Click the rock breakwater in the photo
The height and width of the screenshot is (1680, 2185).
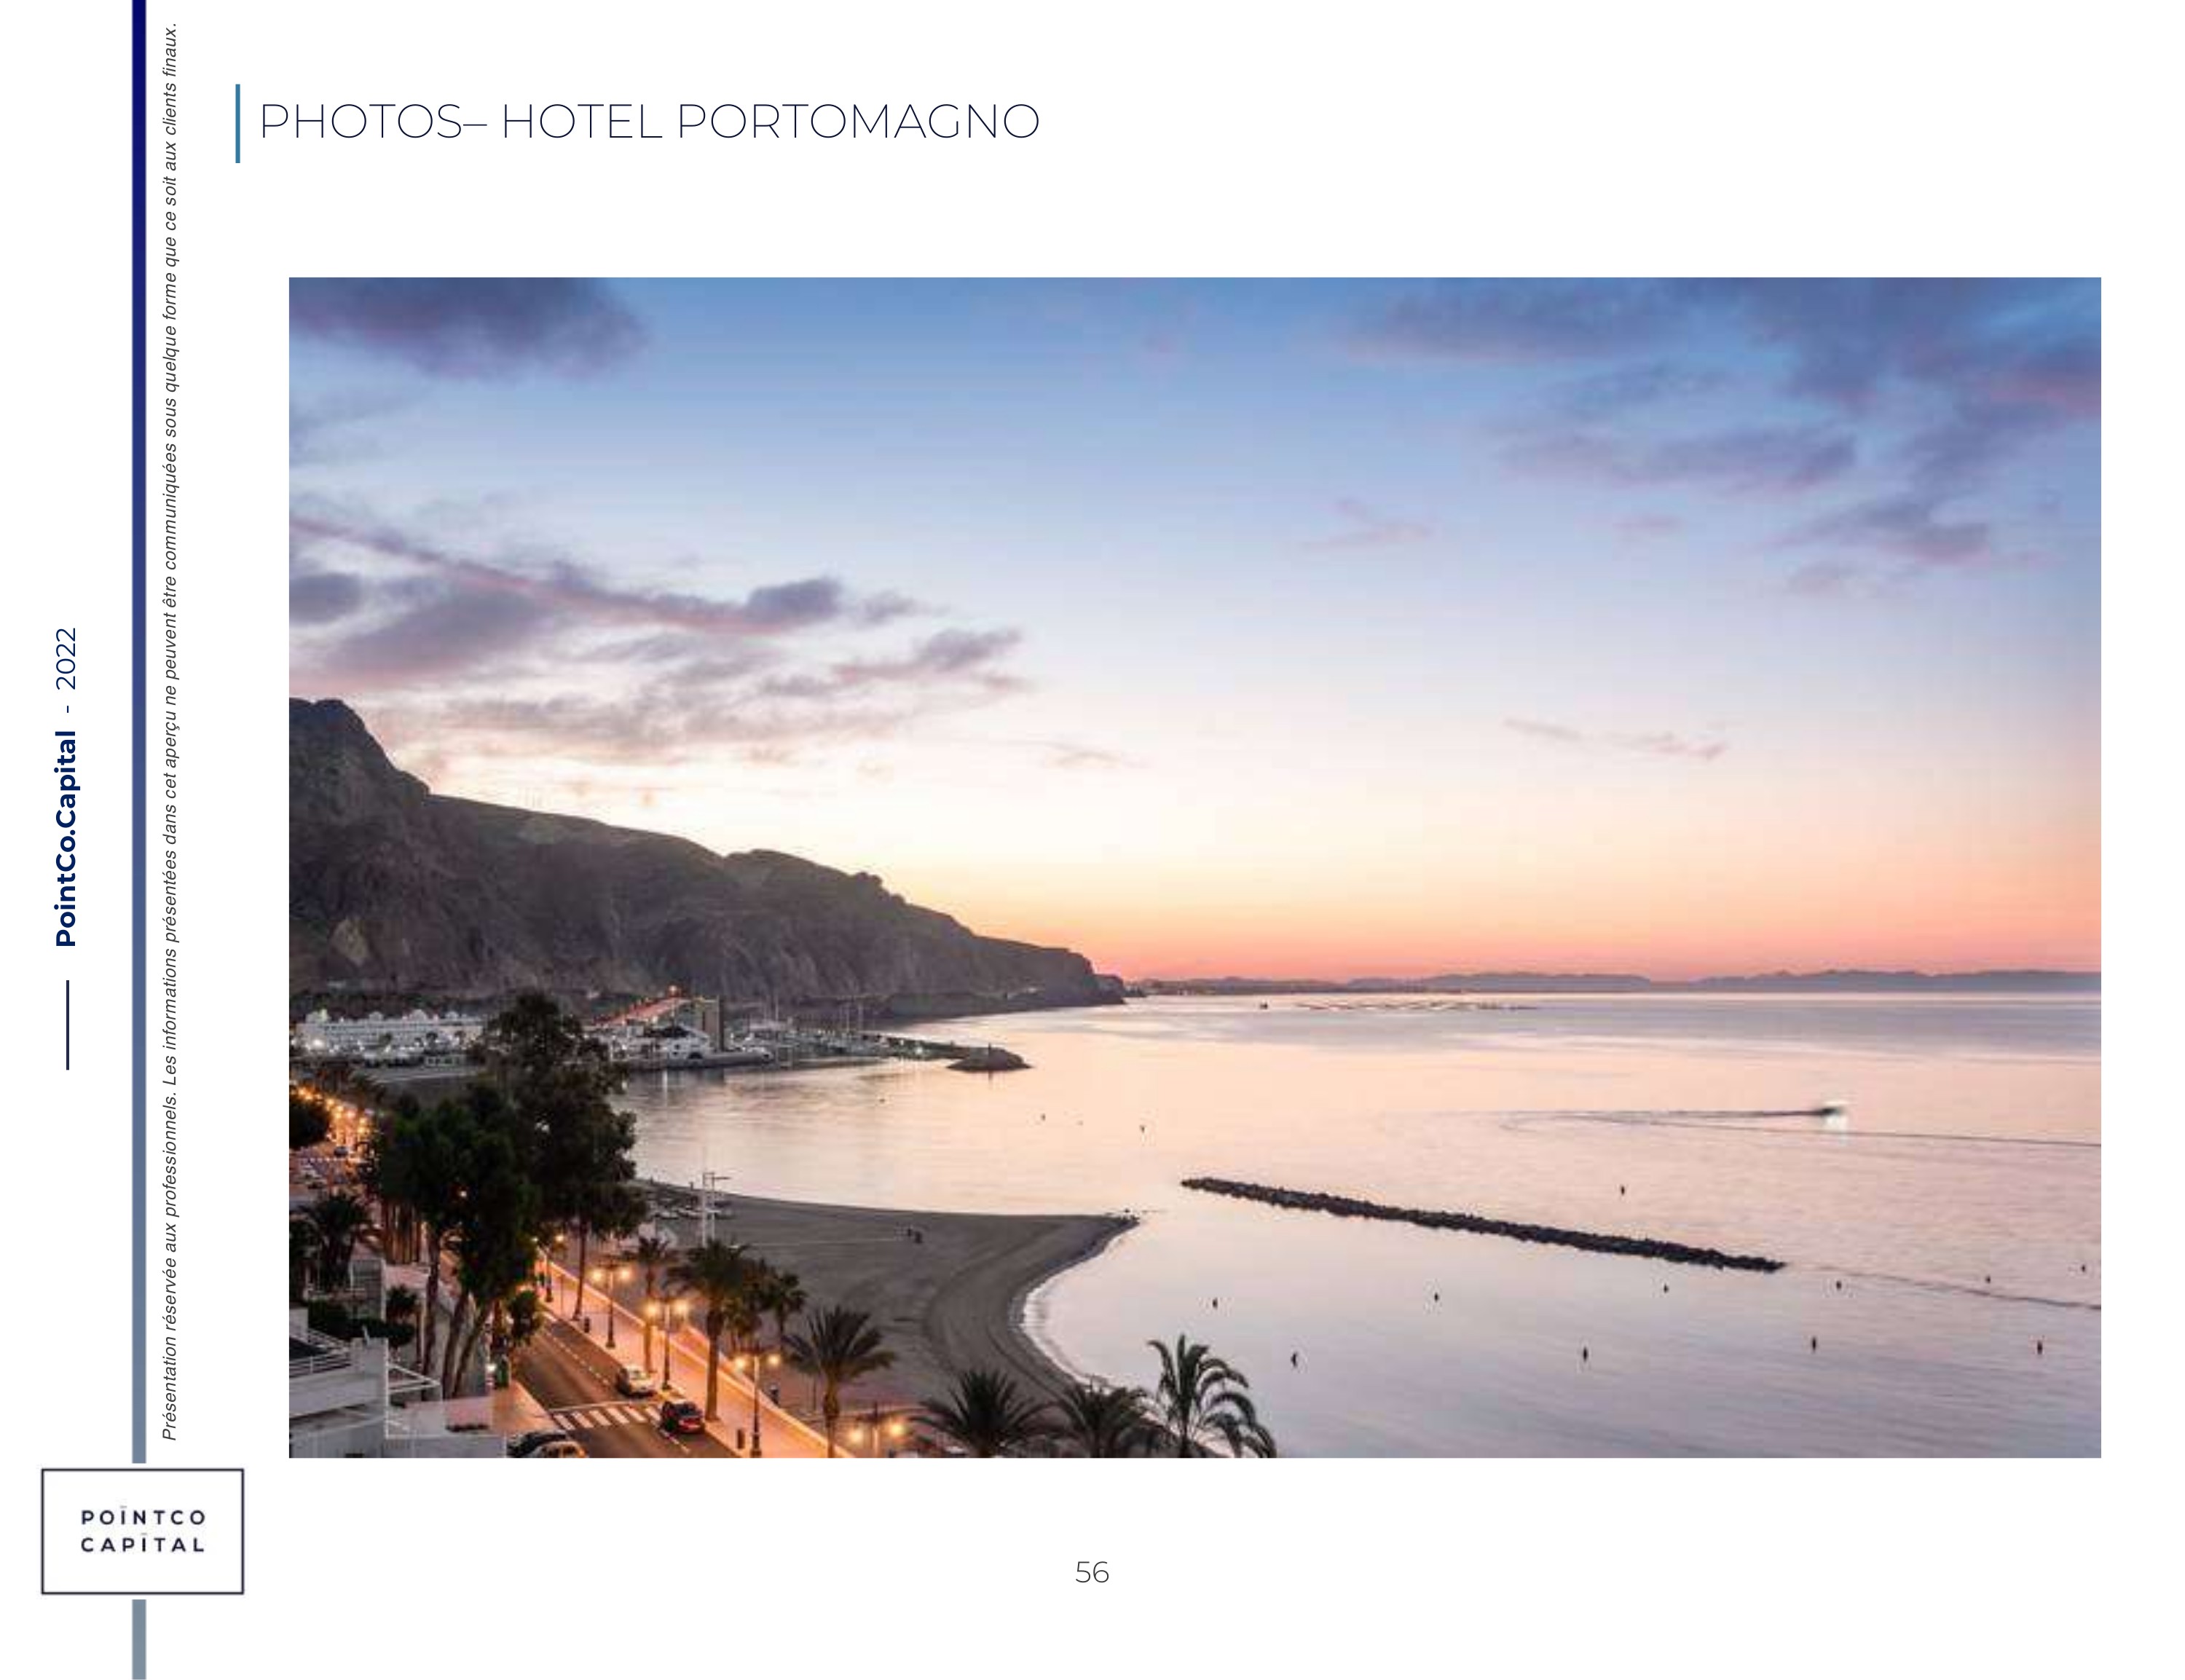(x=1481, y=1225)
